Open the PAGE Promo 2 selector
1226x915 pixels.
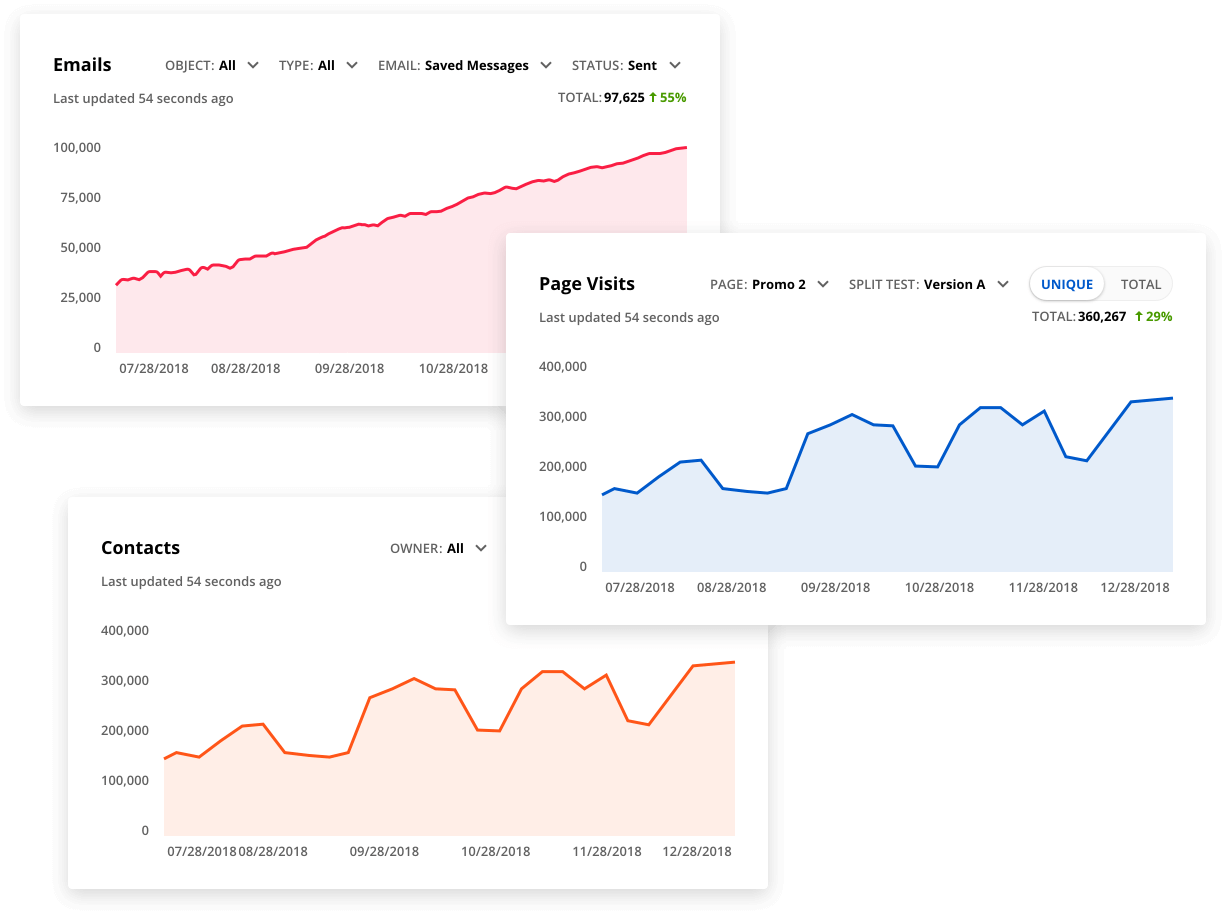coord(770,284)
